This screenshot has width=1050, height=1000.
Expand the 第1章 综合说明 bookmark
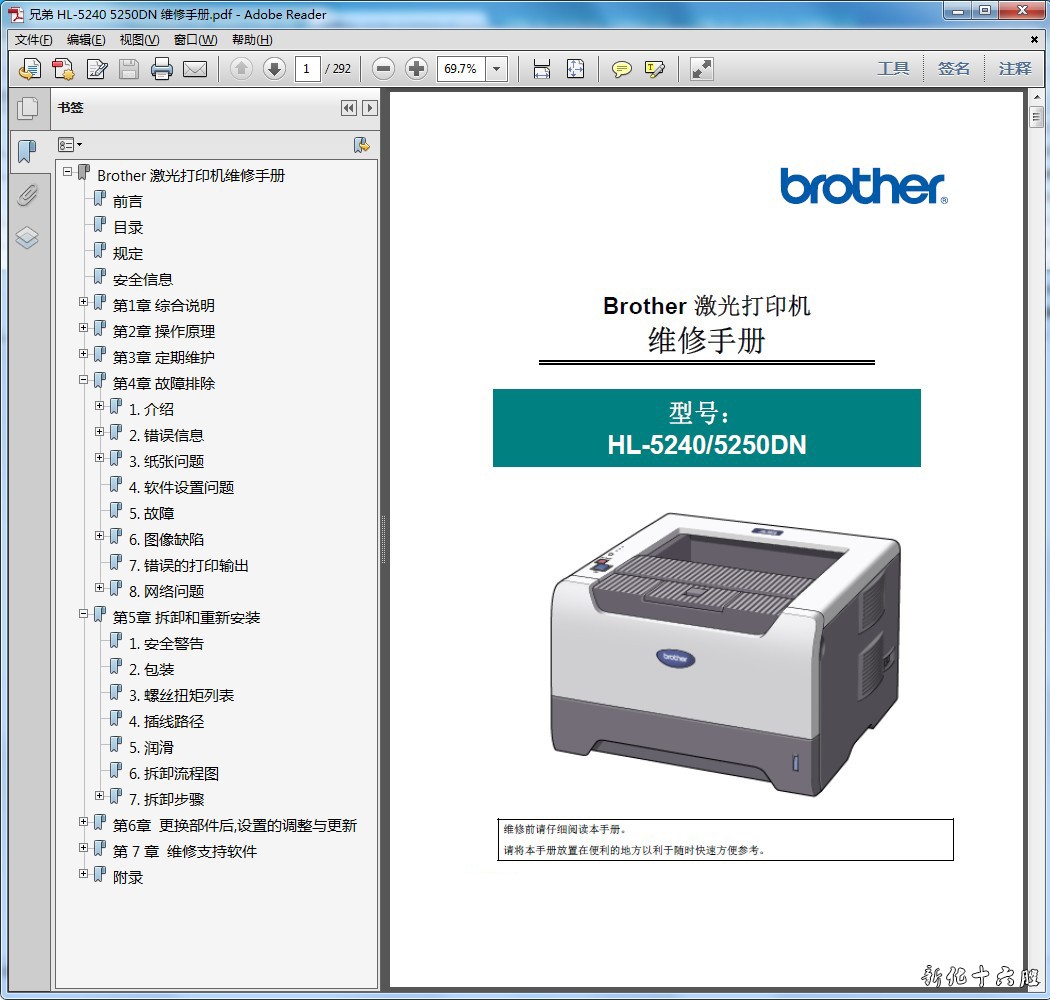click(x=84, y=301)
